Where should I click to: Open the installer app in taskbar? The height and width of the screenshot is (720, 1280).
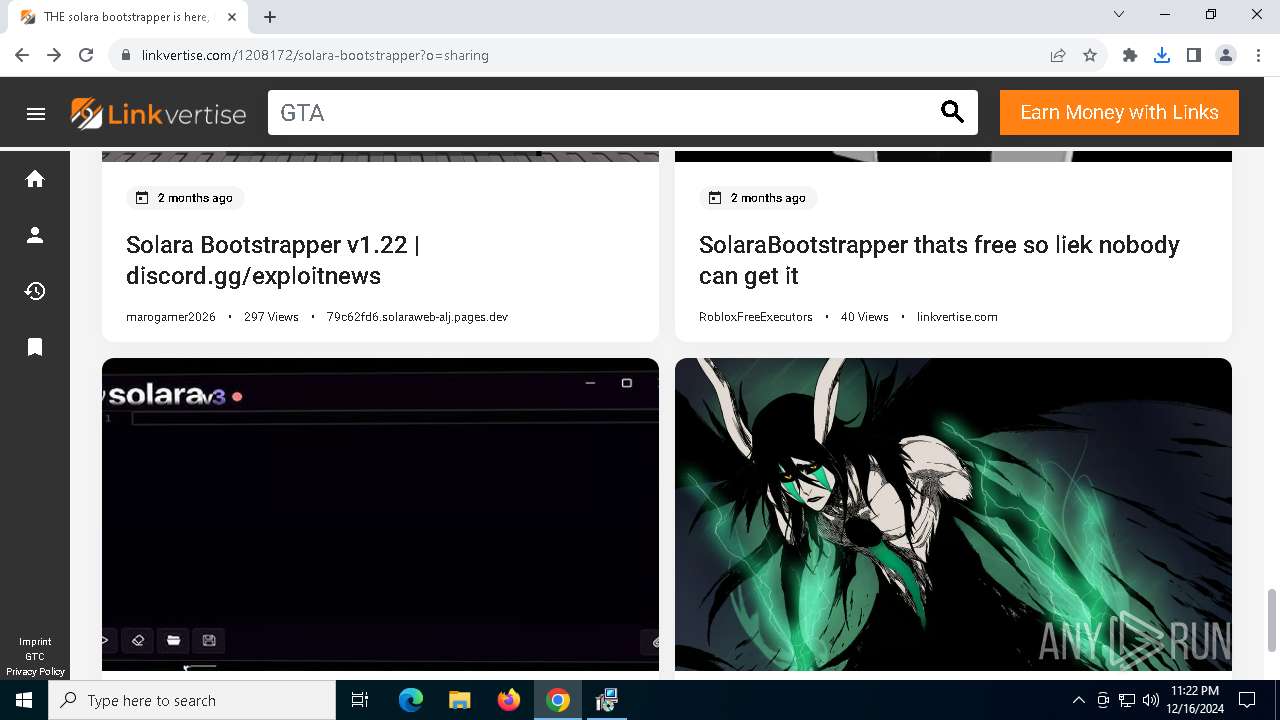607,700
